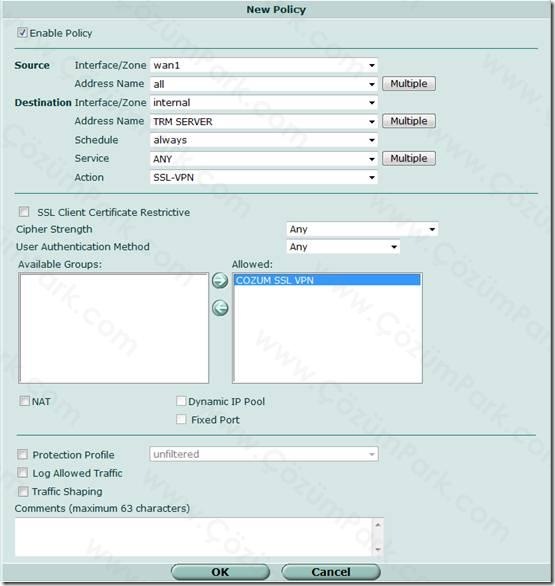Expand Destination Address Name TRM SERVER dropdown
The width and height of the screenshot is (555, 586).
coord(263,121)
